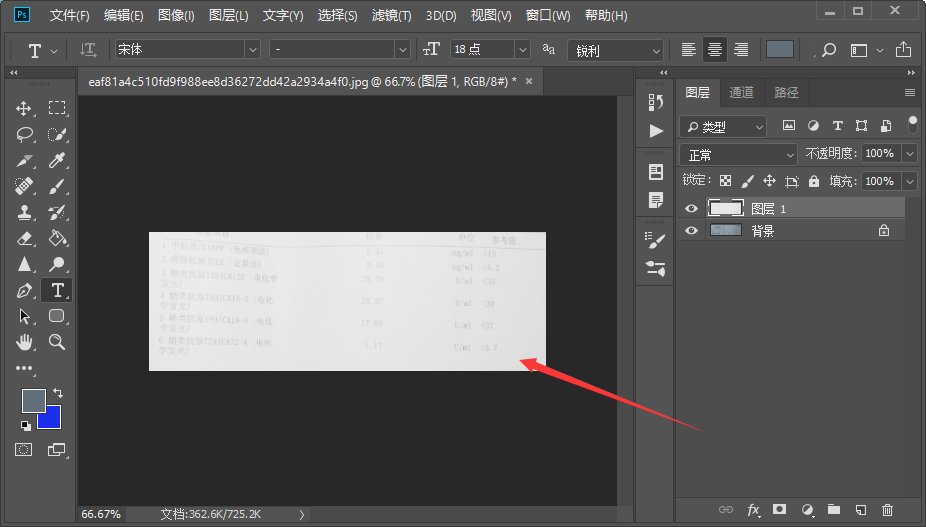Switch to the 路径 tab
Image resolution: width=926 pixels, height=527 pixels.
786,92
